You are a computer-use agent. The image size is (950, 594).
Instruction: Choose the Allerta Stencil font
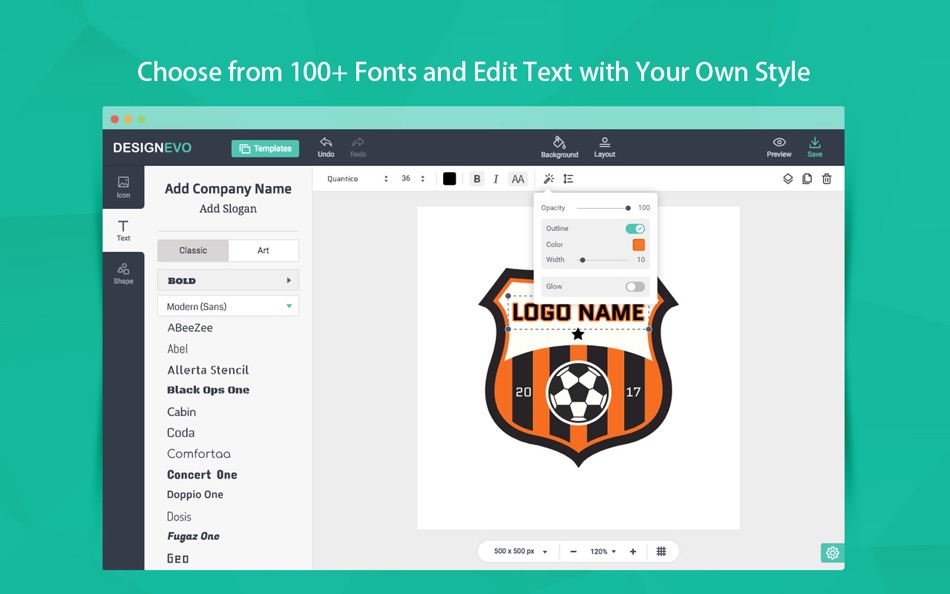click(x=208, y=370)
